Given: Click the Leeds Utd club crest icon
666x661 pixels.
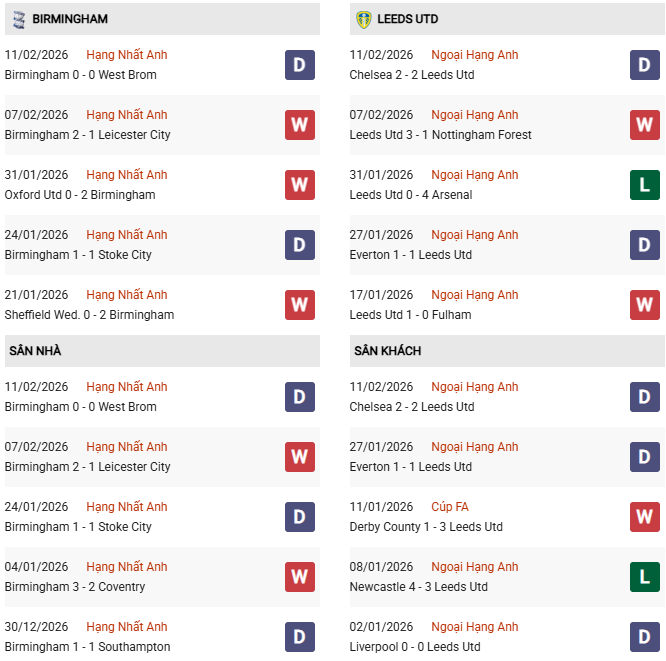Looking at the screenshot, I should click(363, 19).
